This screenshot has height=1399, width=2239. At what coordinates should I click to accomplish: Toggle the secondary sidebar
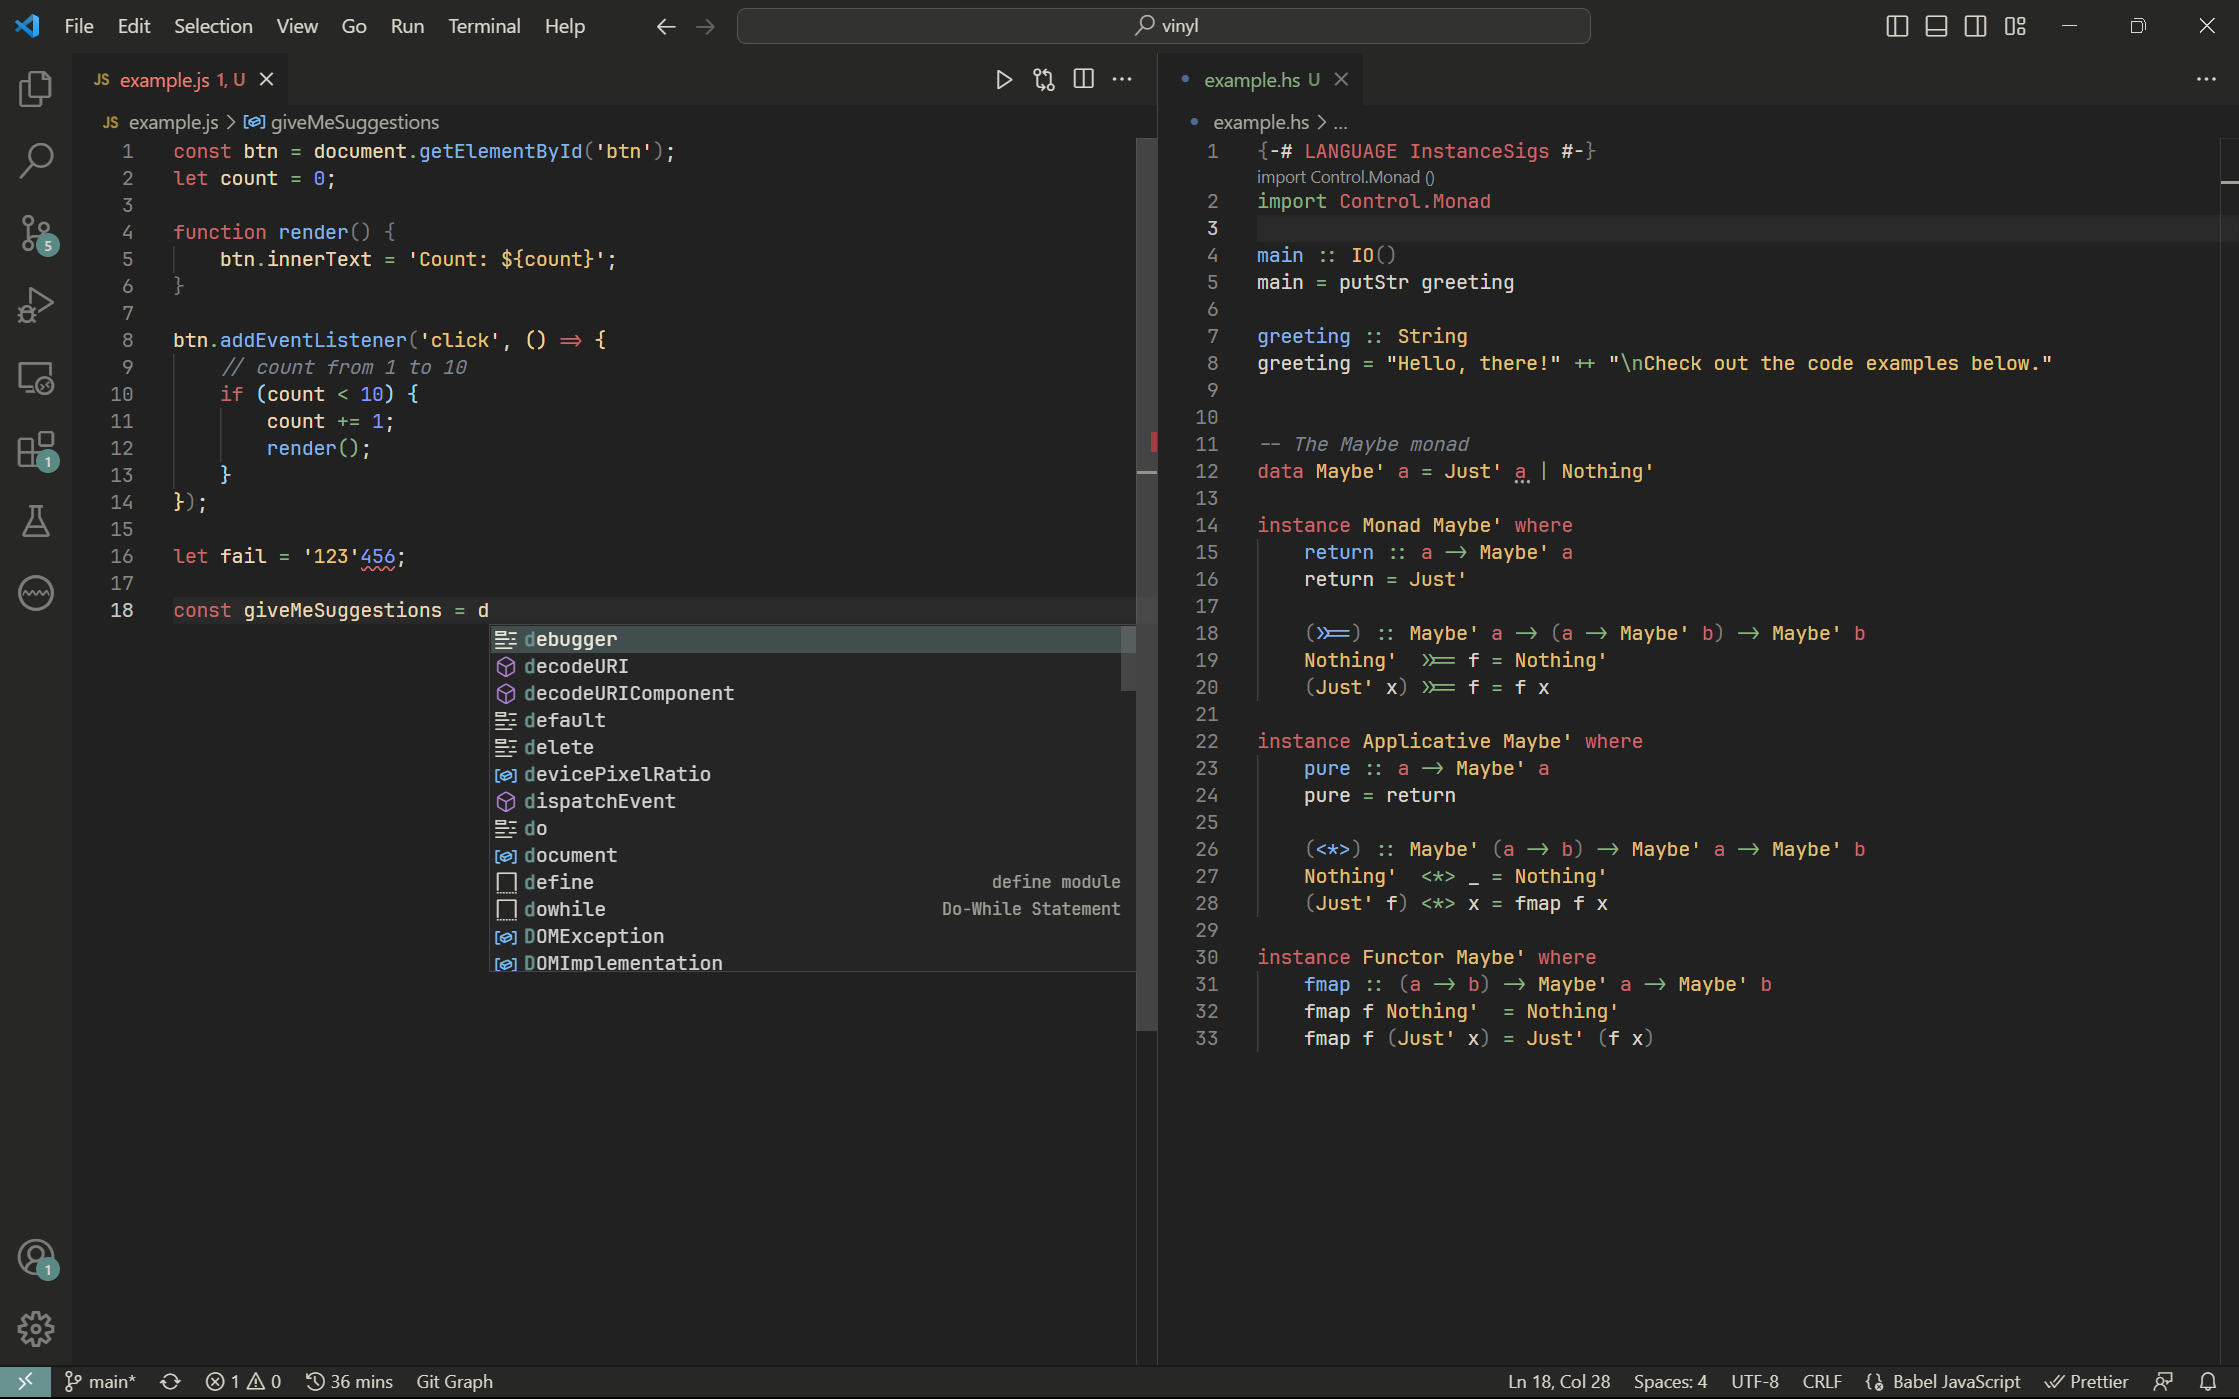(x=1975, y=25)
